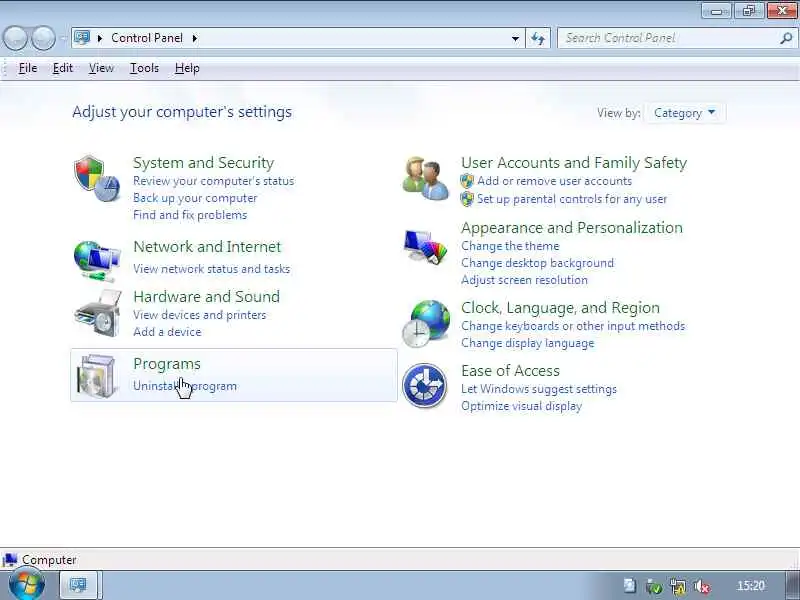Click Add or remove user accounts

(x=554, y=181)
